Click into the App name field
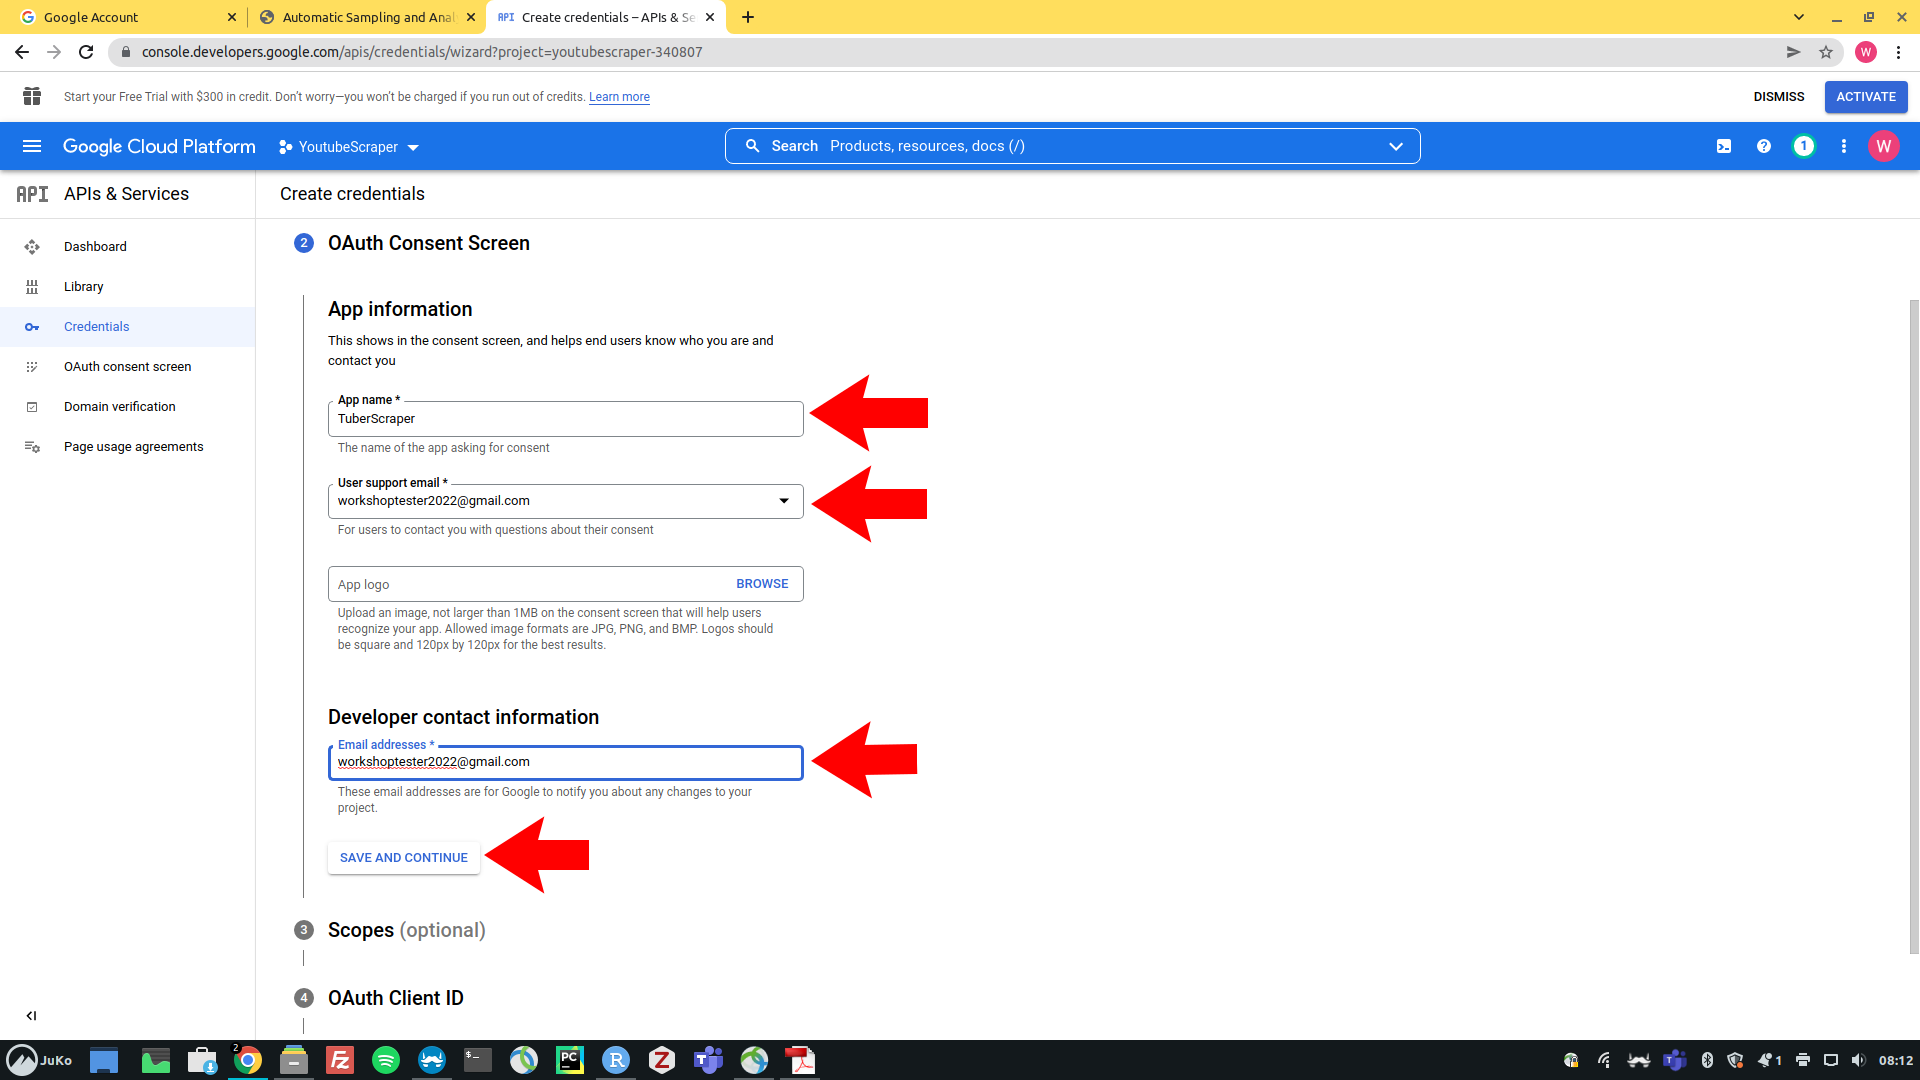Image resolution: width=1920 pixels, height=1080 pixels. point(565,419)
